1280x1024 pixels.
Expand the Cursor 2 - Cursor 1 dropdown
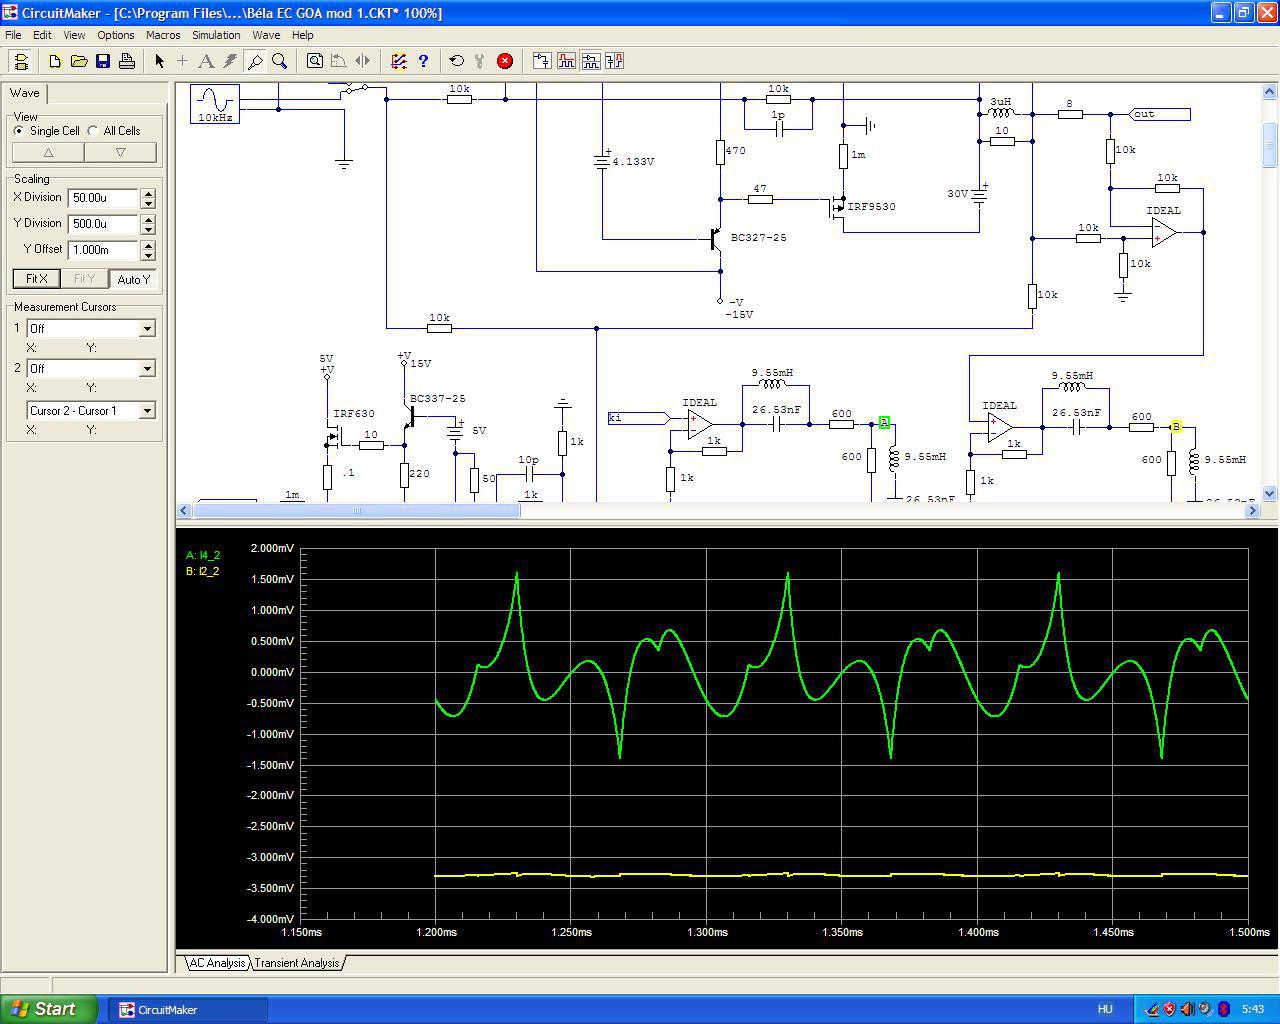pos(147,410)
